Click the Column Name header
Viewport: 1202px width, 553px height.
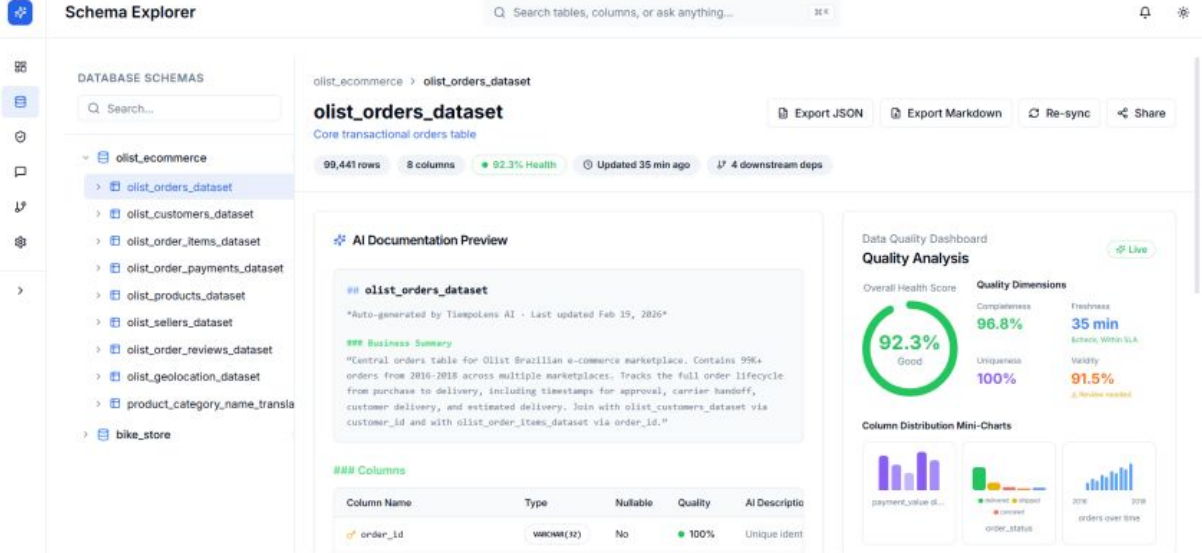(x=379, y=503)
